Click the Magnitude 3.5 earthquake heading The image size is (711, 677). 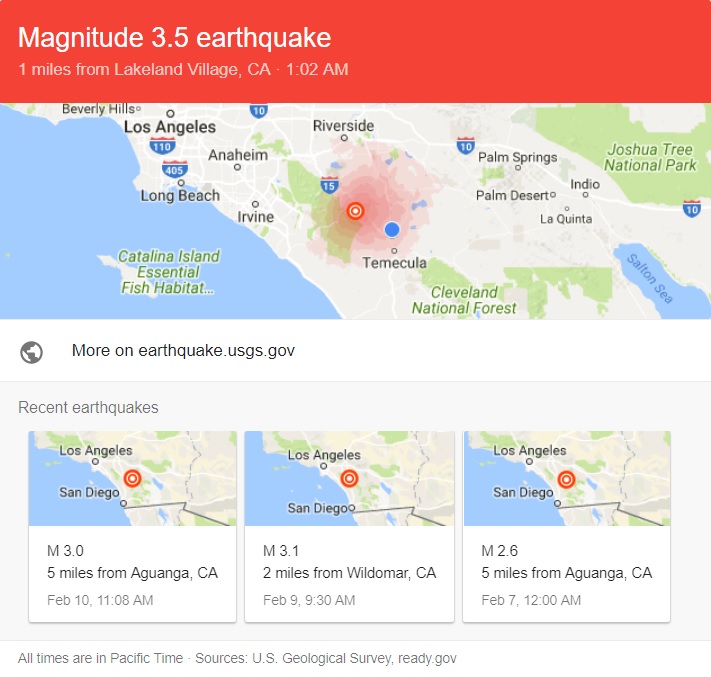[x=174, y=38]
